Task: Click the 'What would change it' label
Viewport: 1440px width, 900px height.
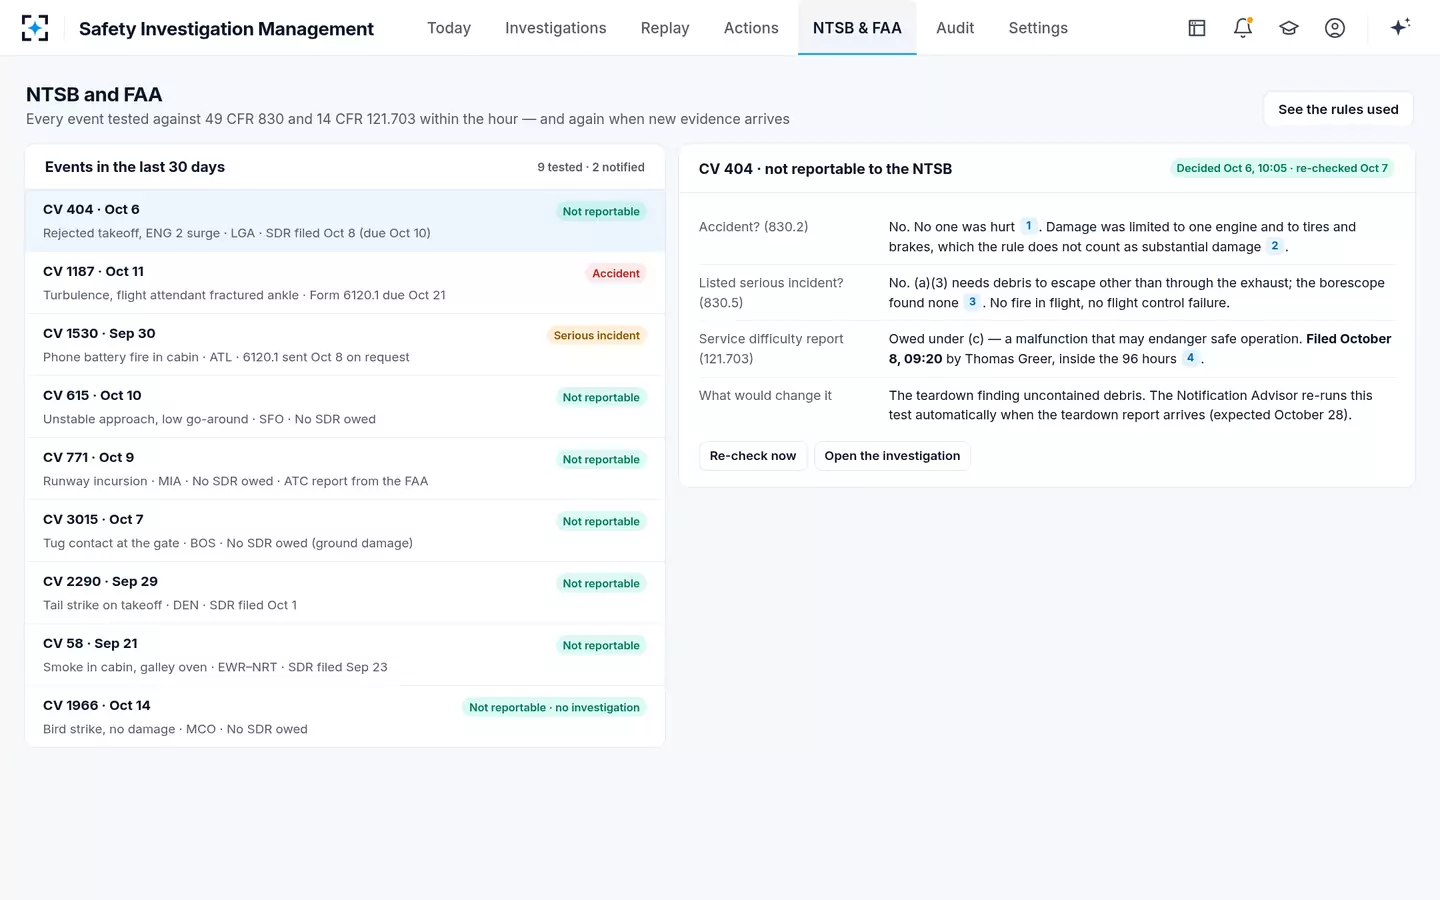Action: pos(765,396)
